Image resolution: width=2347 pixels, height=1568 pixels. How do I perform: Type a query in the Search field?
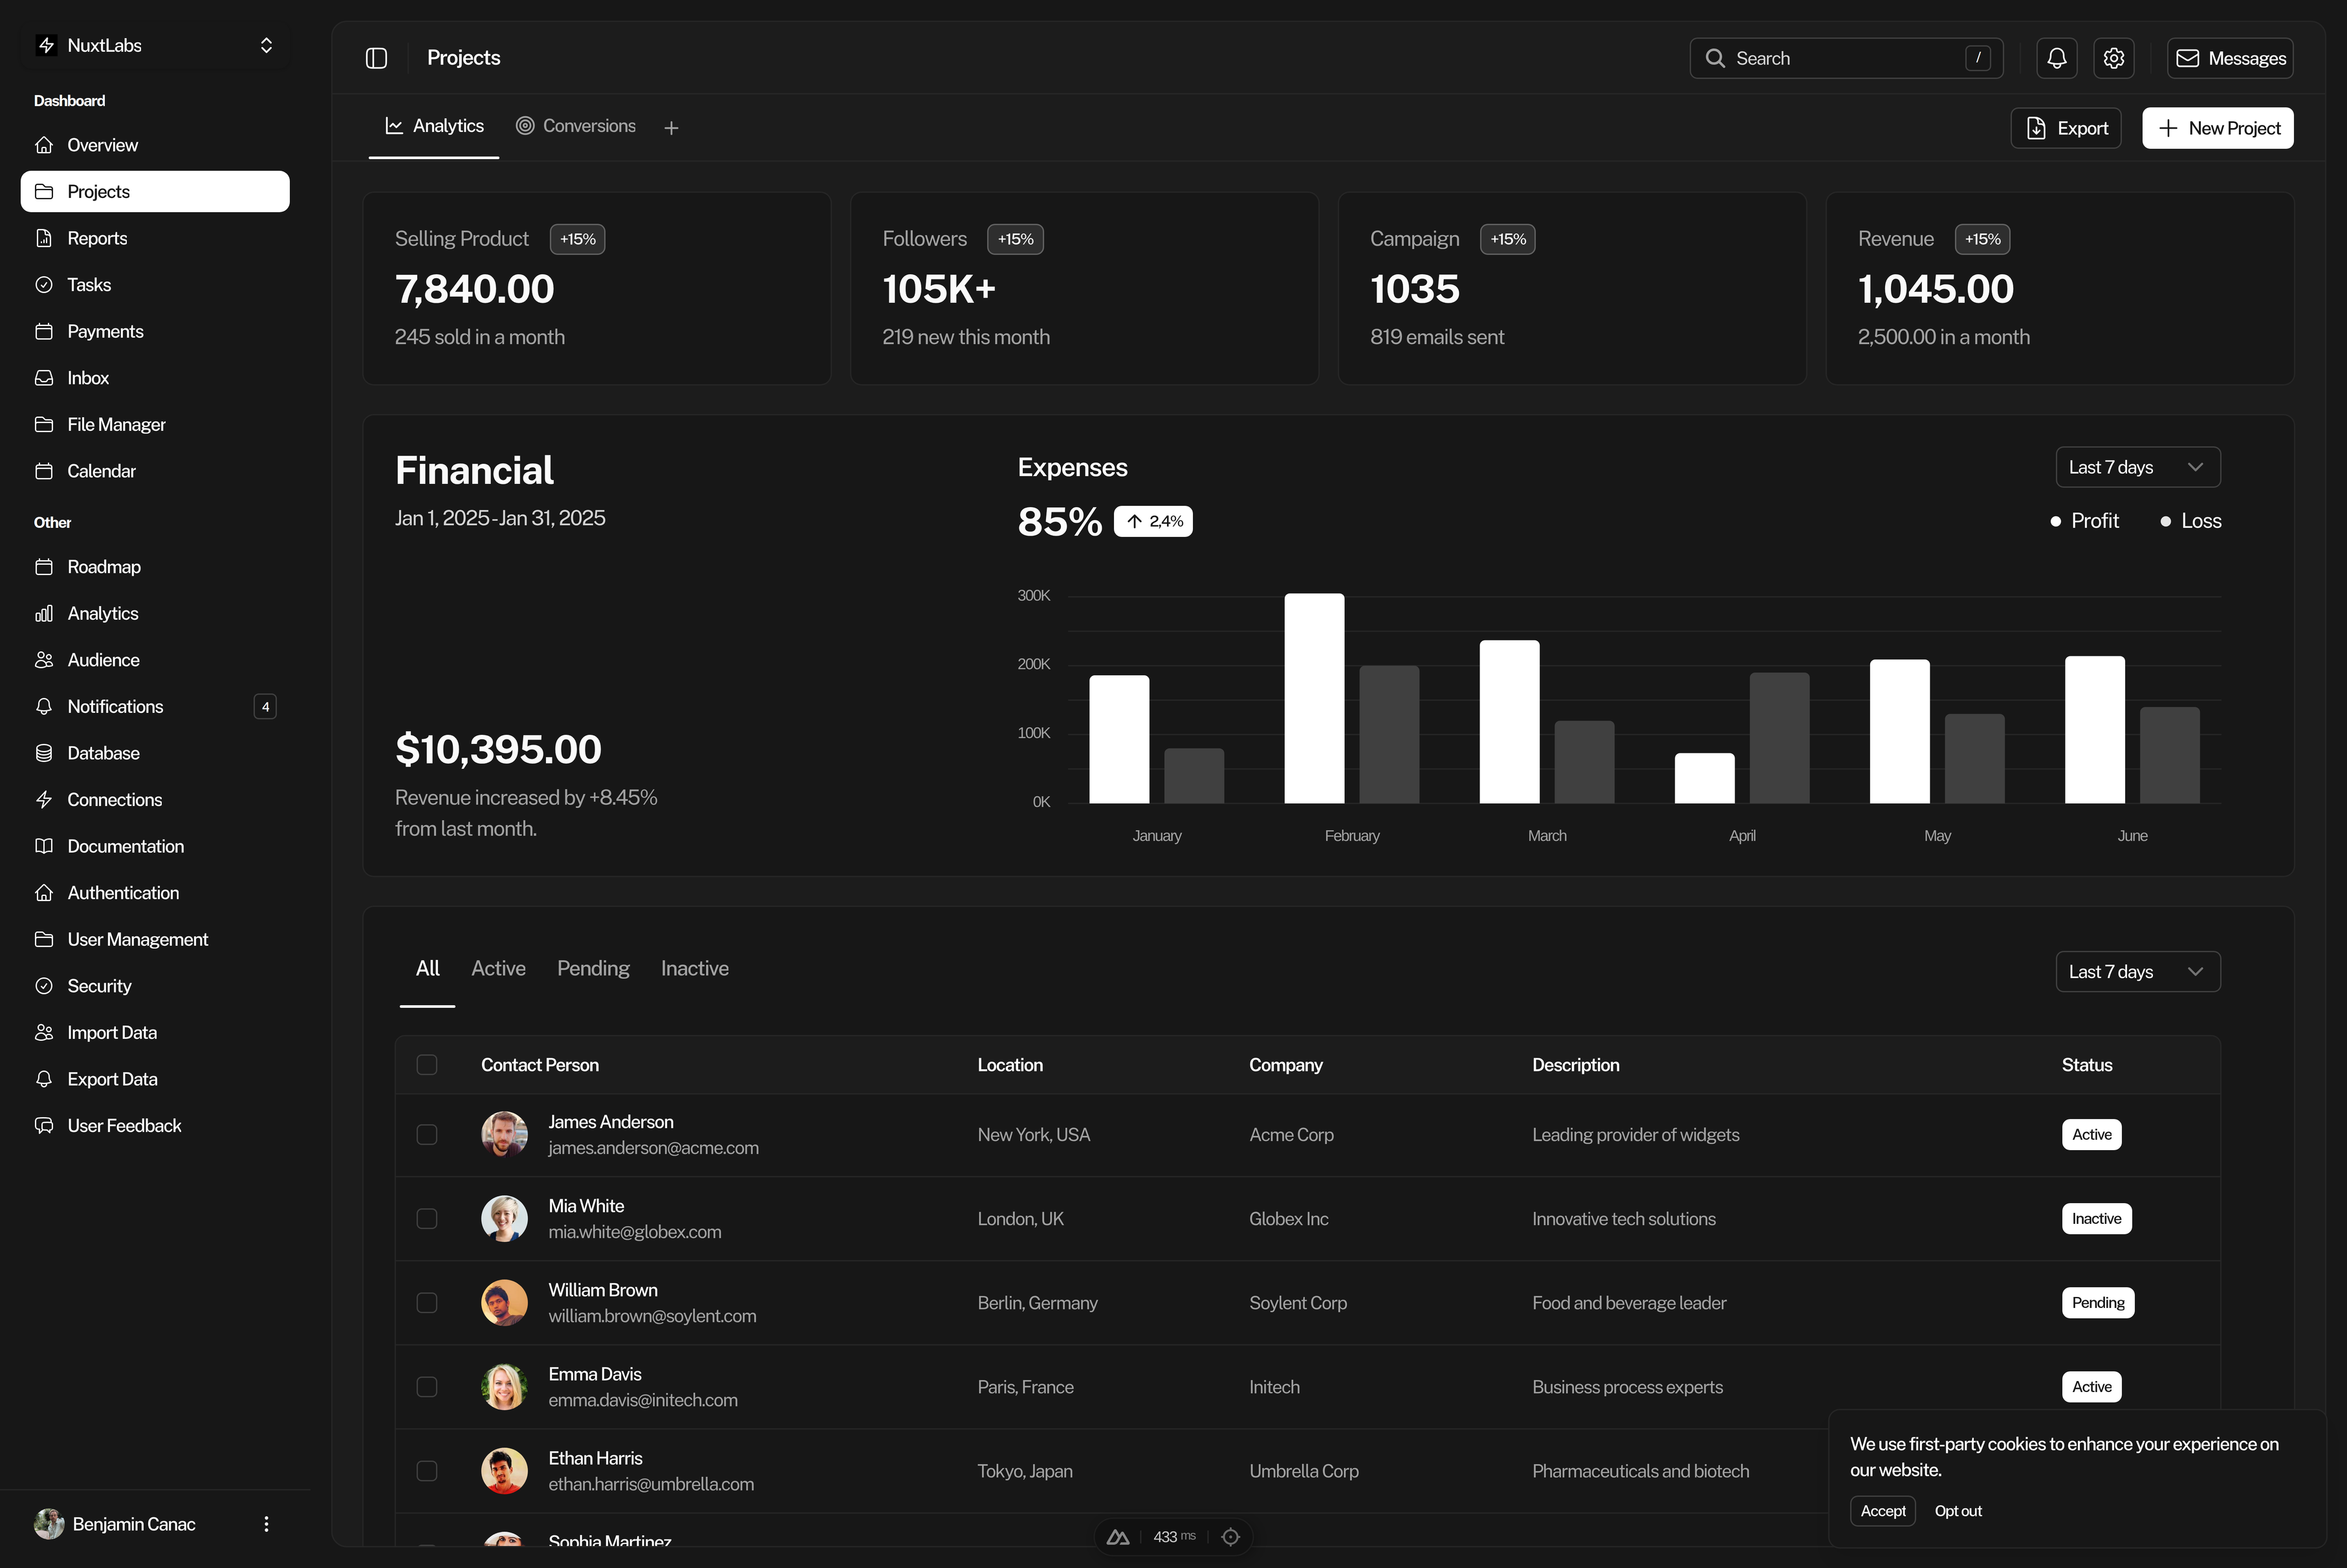coord(1845,57)
